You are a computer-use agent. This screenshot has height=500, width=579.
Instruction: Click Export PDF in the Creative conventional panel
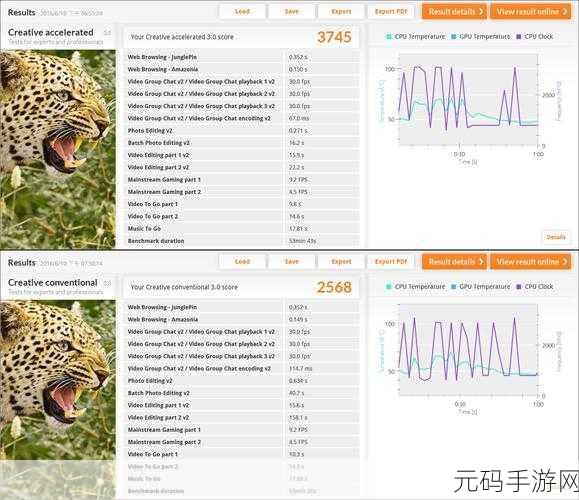point(391,261)
